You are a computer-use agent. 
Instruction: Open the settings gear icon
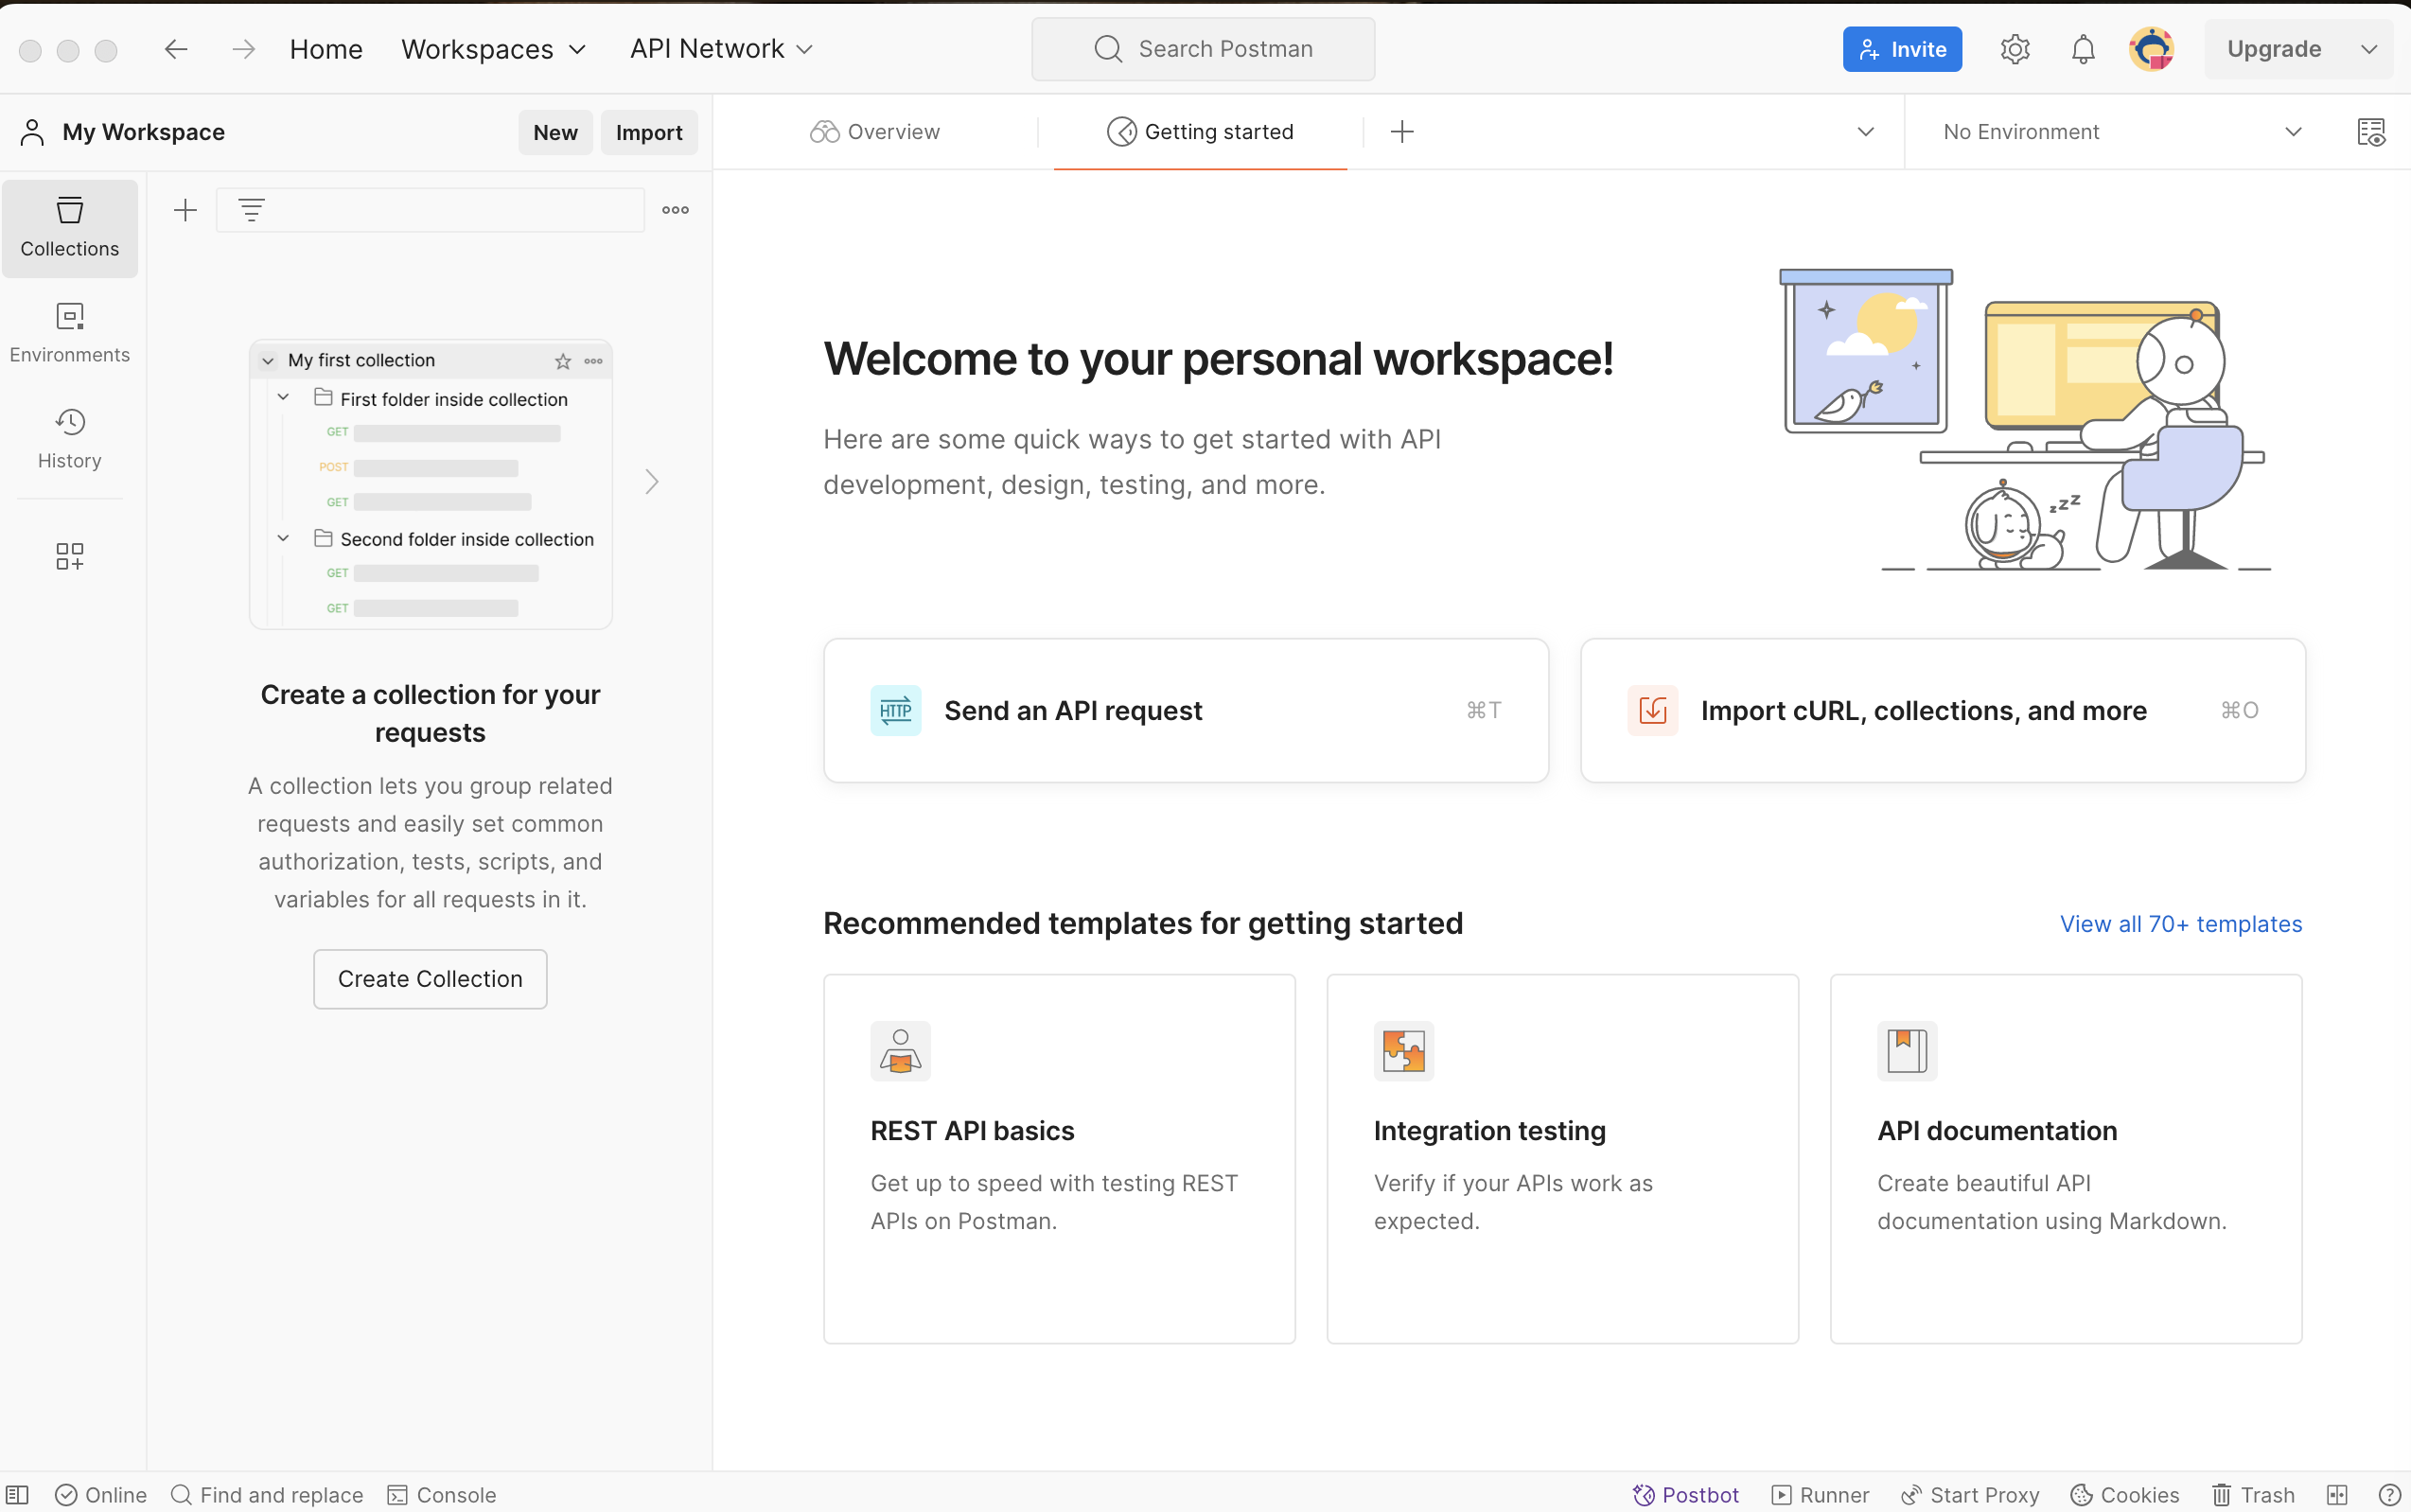(x=2014, y=49)
